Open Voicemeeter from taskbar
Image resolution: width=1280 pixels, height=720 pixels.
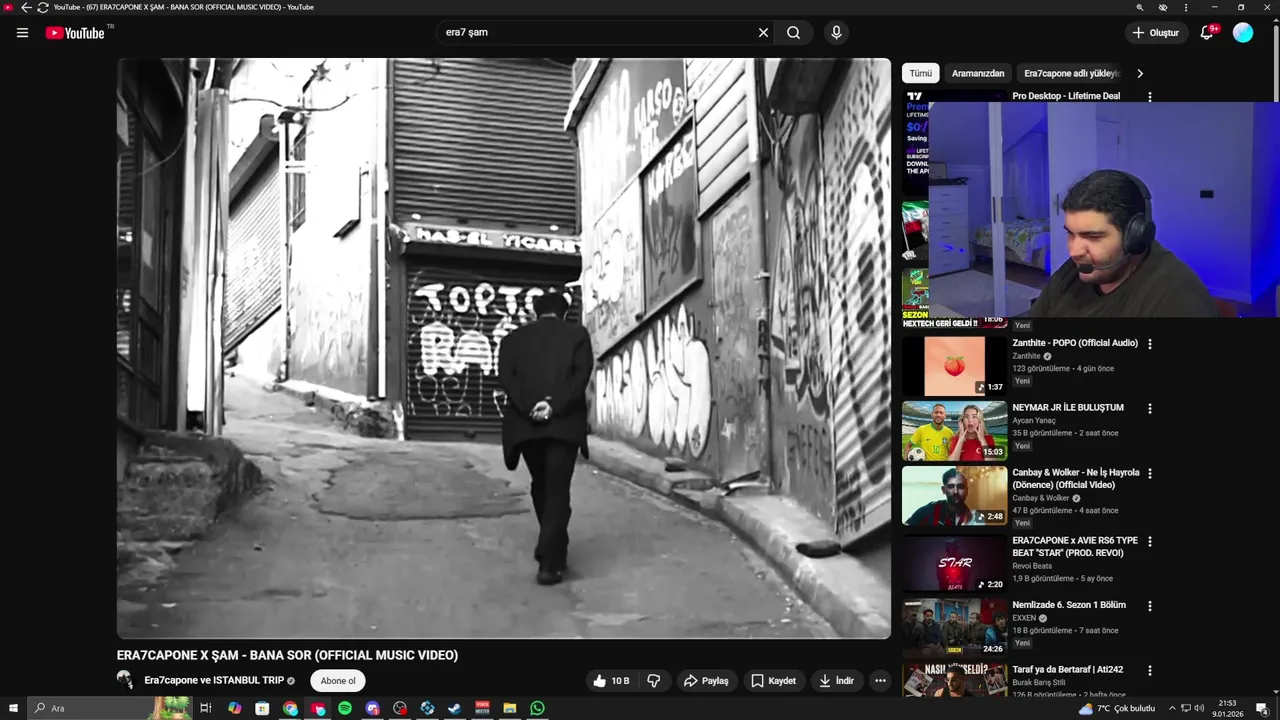pyautogui.click(x=482, y=708)
